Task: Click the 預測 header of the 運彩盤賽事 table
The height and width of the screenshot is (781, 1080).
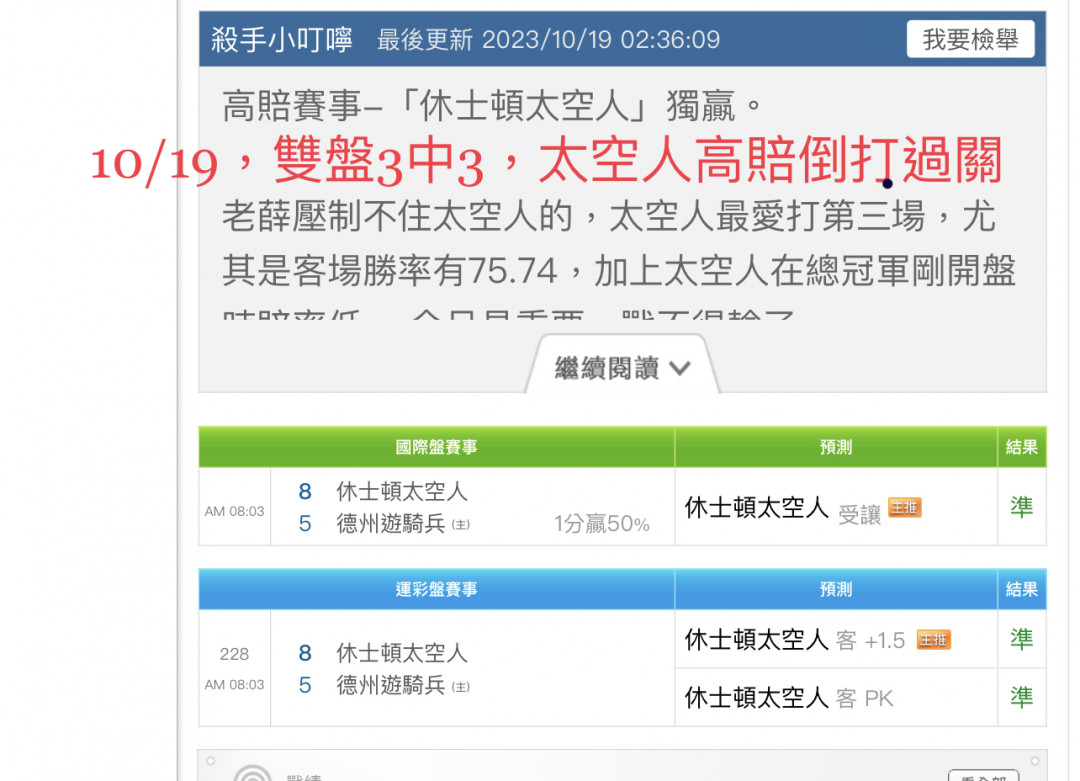Action: coord(835,589)
